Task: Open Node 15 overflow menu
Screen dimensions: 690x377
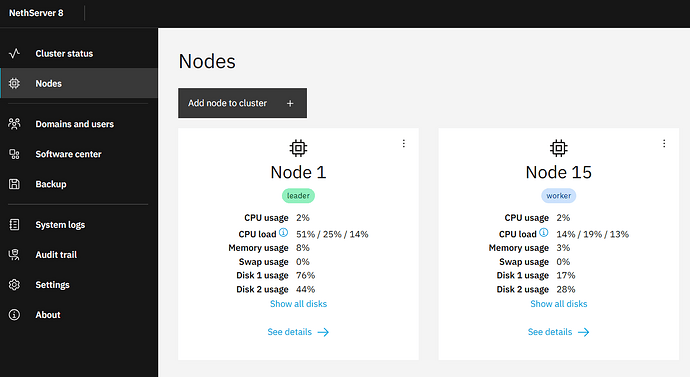Action: tap(664, 143)
